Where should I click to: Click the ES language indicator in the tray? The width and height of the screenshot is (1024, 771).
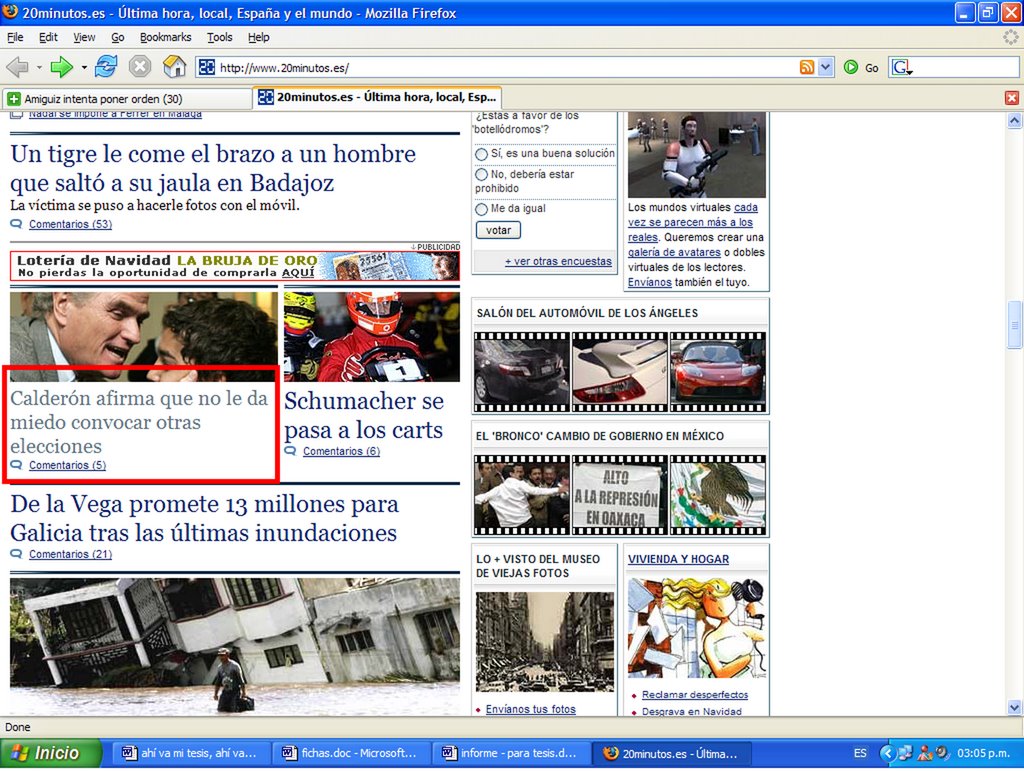[x=860, y=753]
